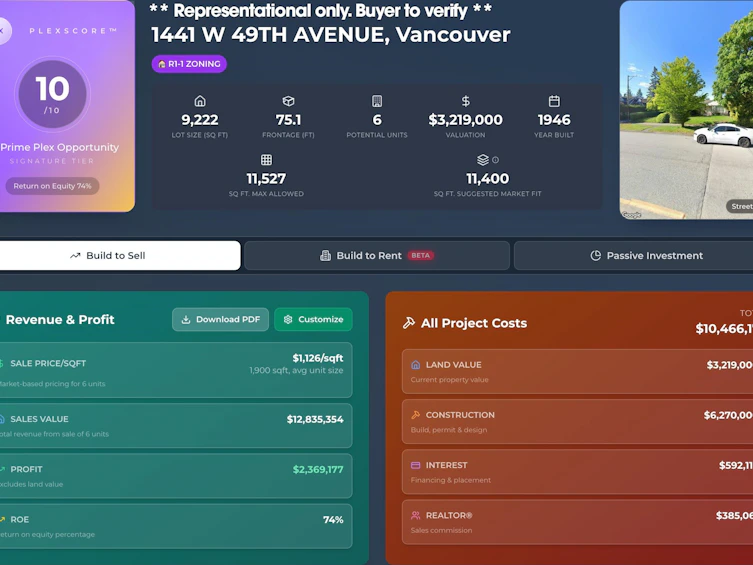Screen dimensions: 753x565
Task: Click the 11,400 suggested market fit value
Action: tap(487, 179)
